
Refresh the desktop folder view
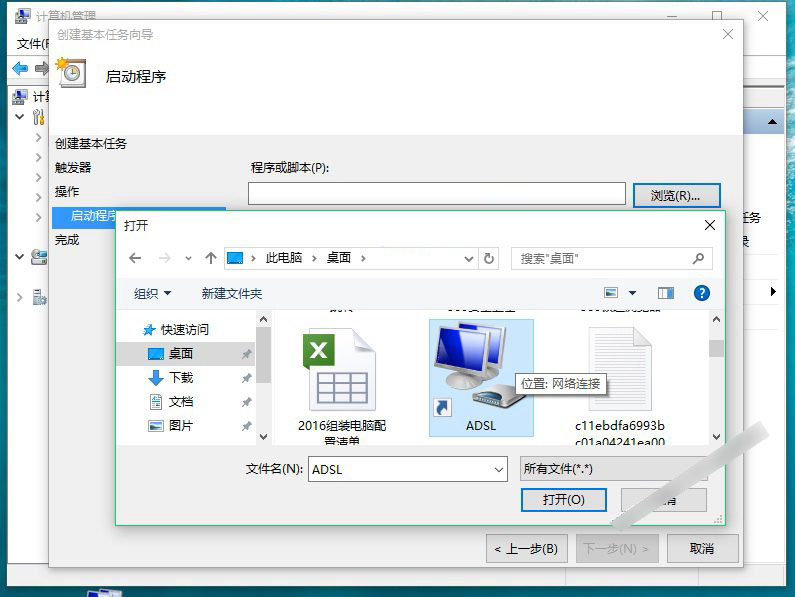pyautogui.click(x=489, y=259)
